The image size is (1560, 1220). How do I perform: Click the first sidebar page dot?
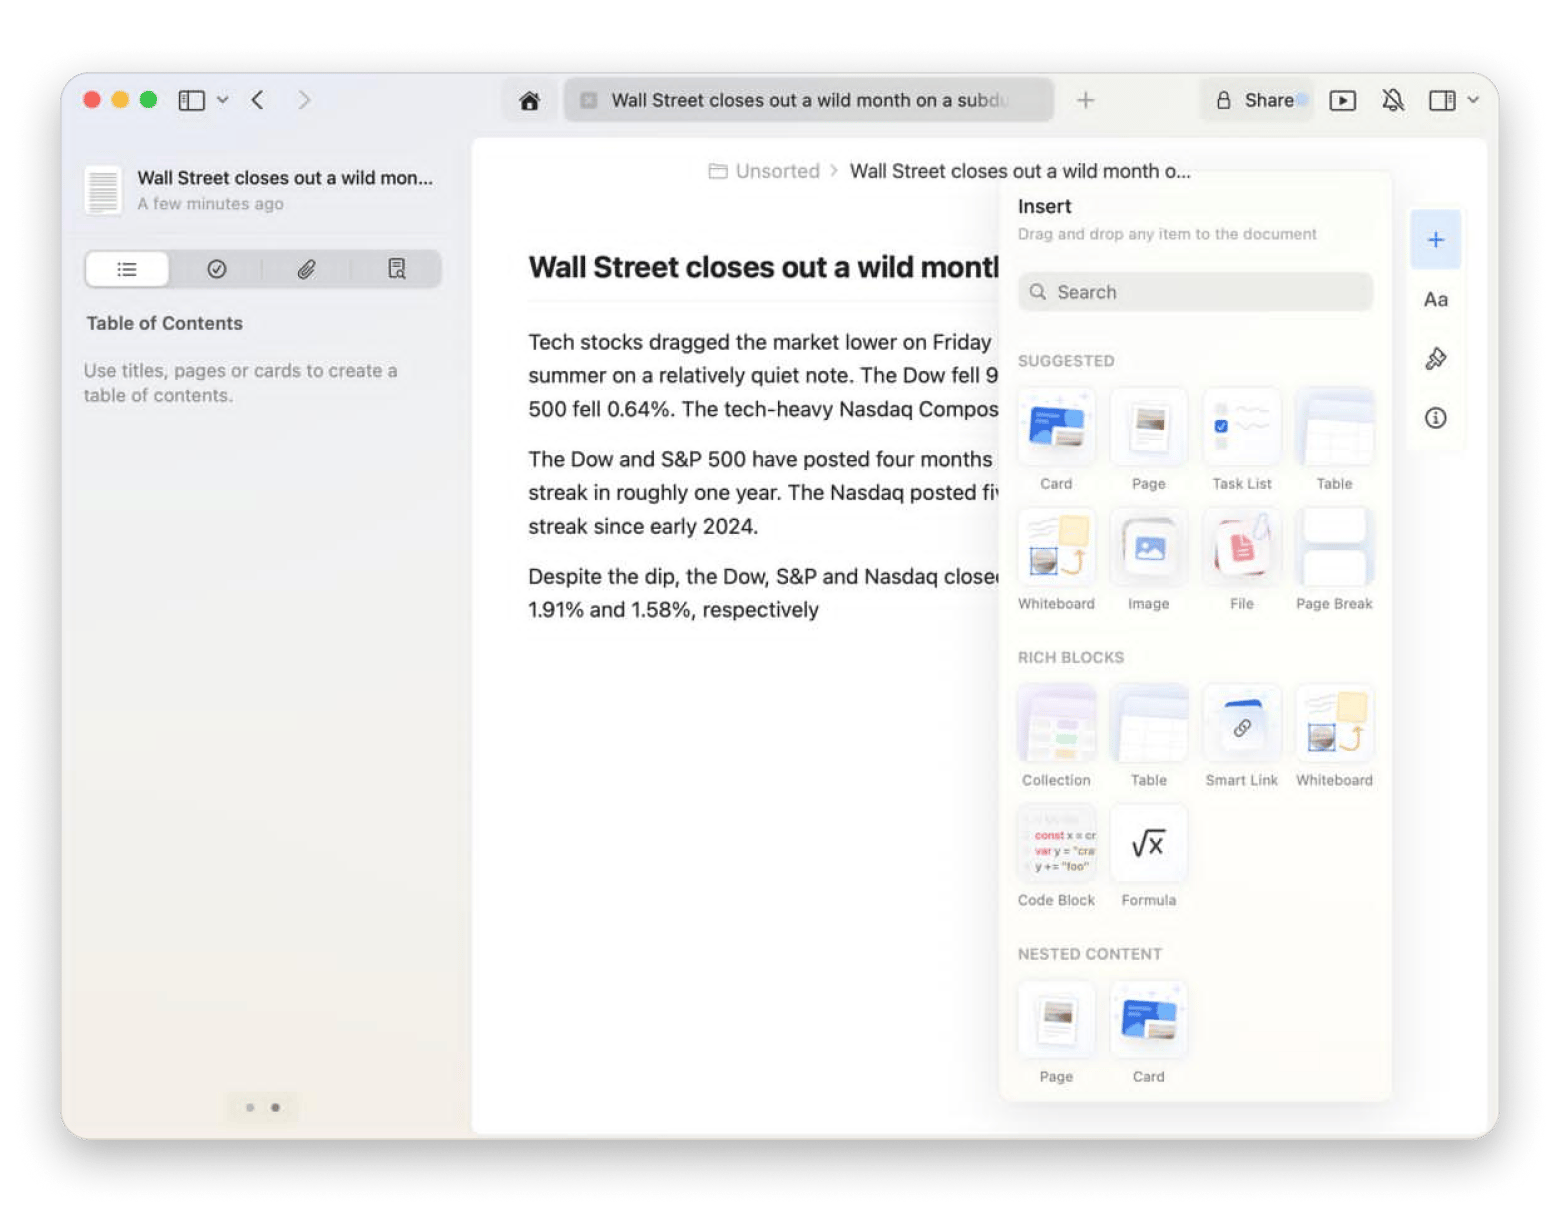point(250,1107)
